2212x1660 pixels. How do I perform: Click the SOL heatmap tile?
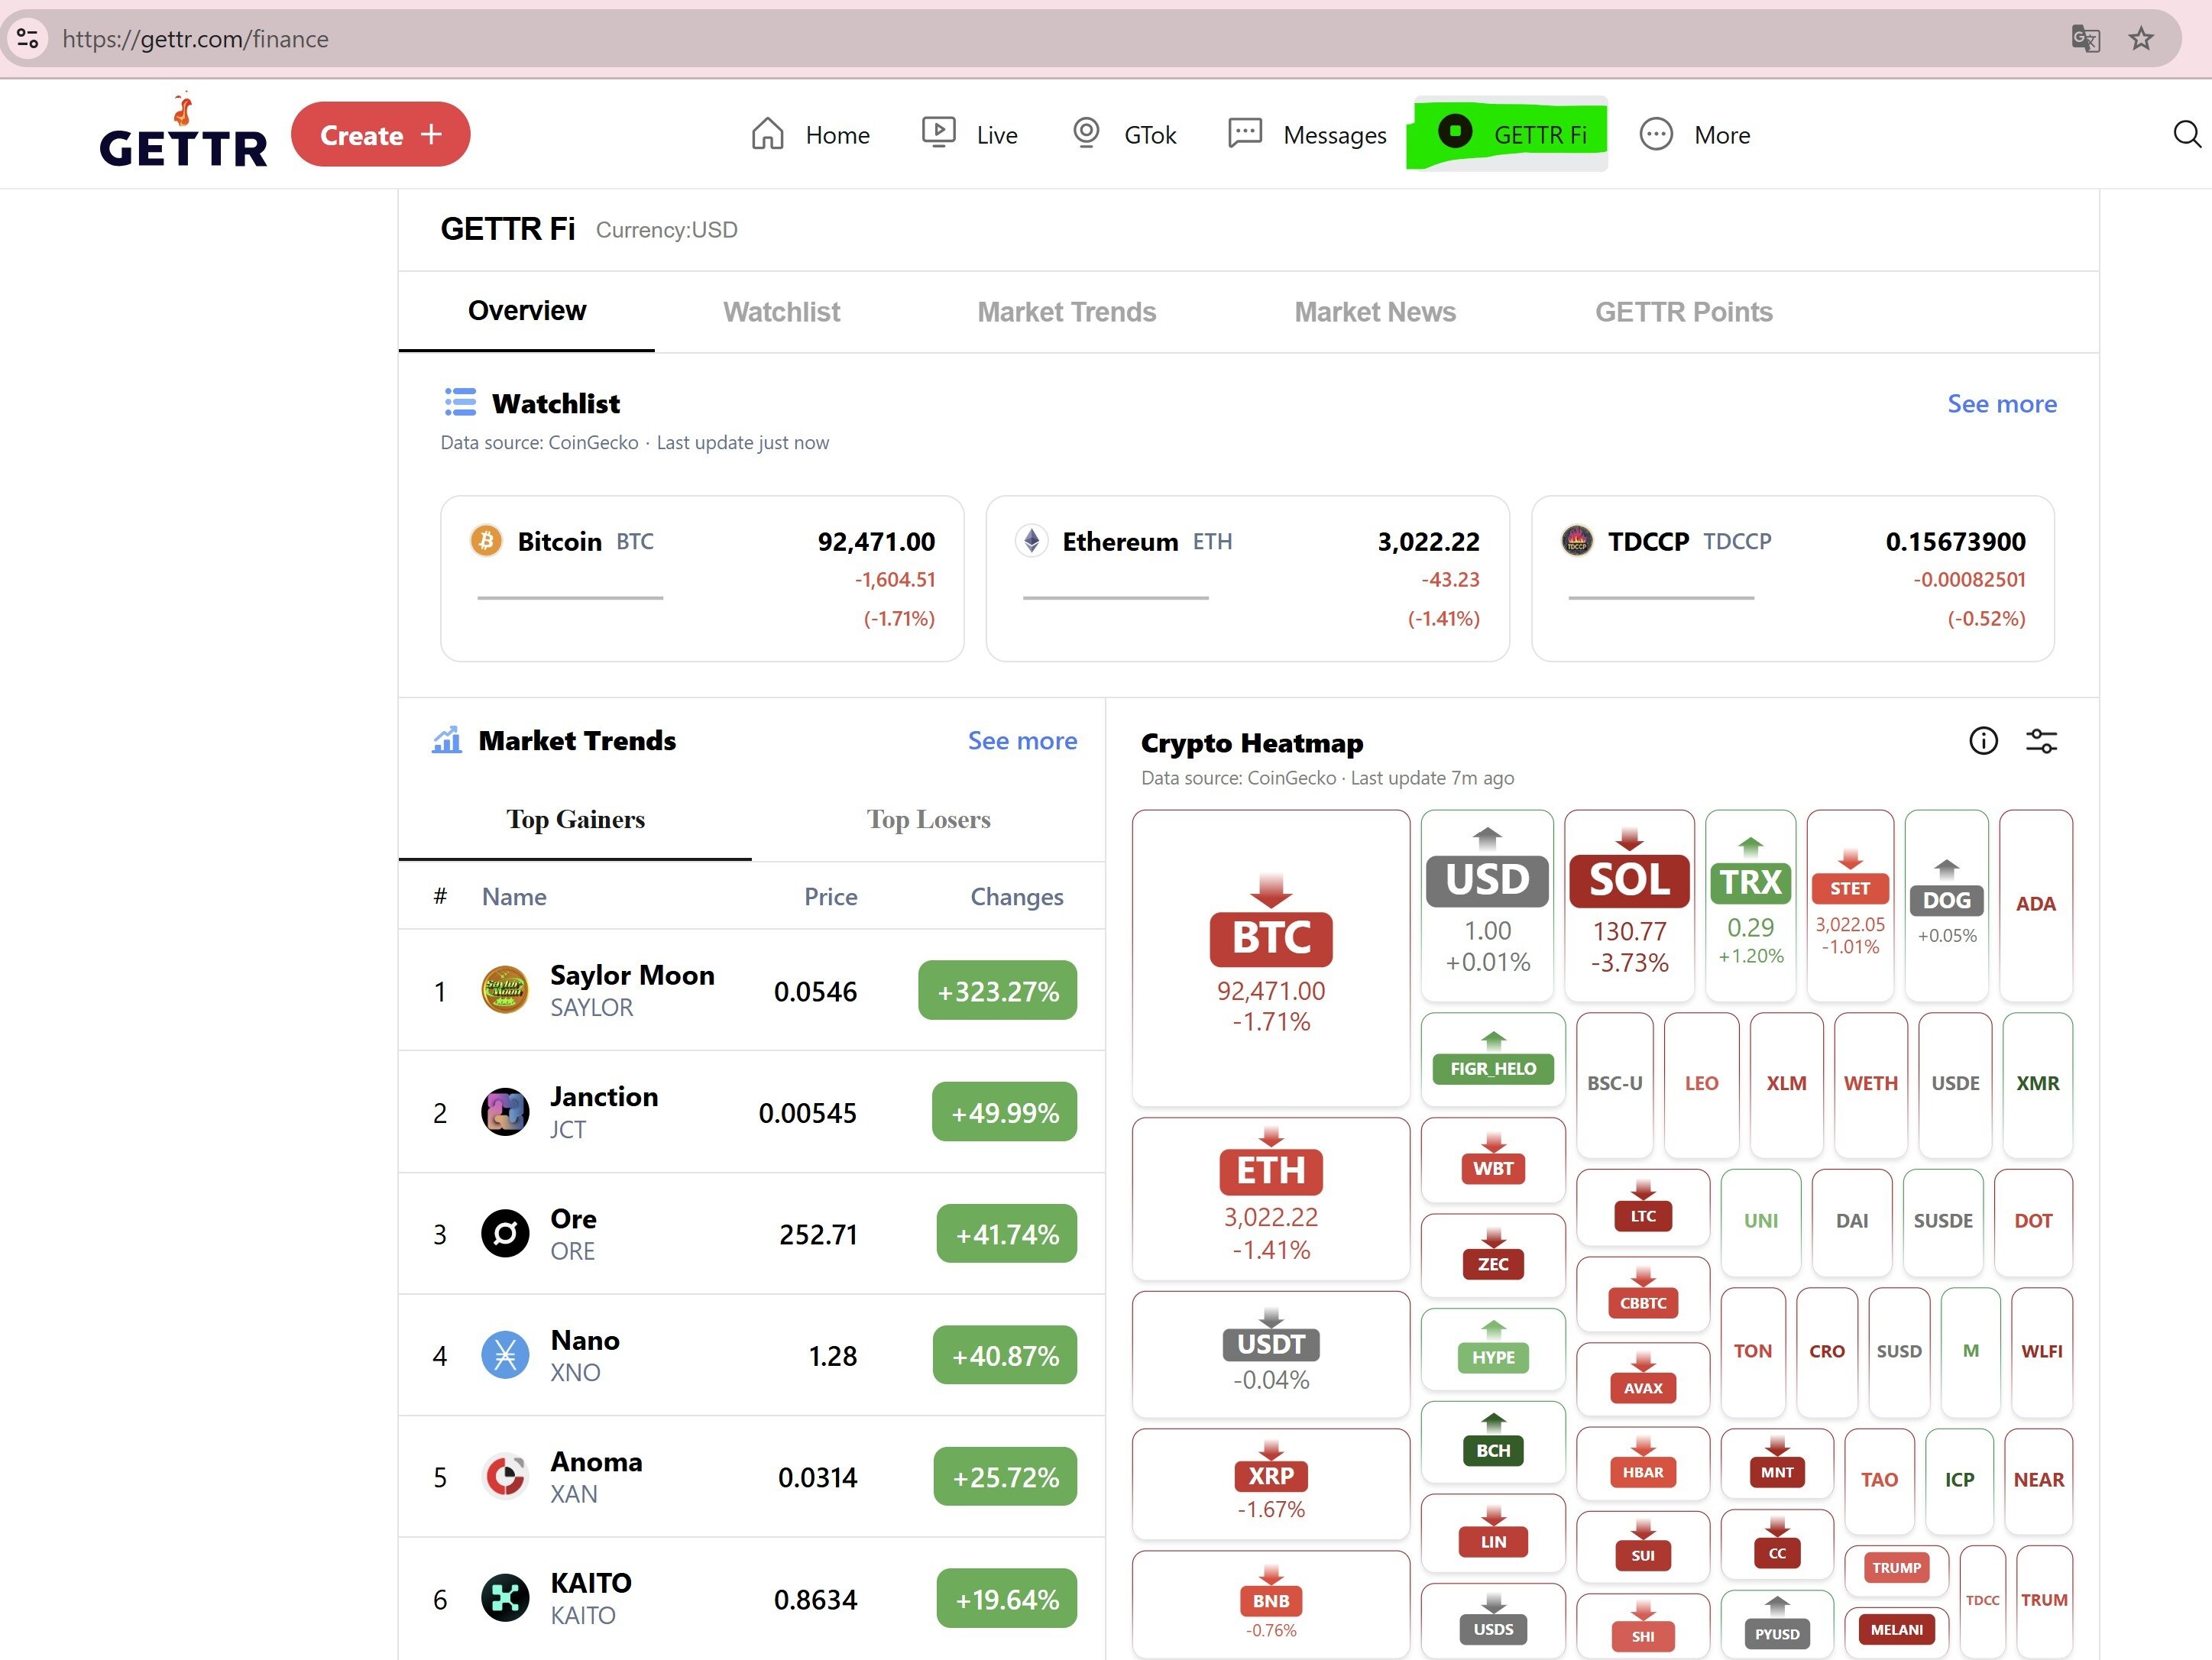(1629, 906)
